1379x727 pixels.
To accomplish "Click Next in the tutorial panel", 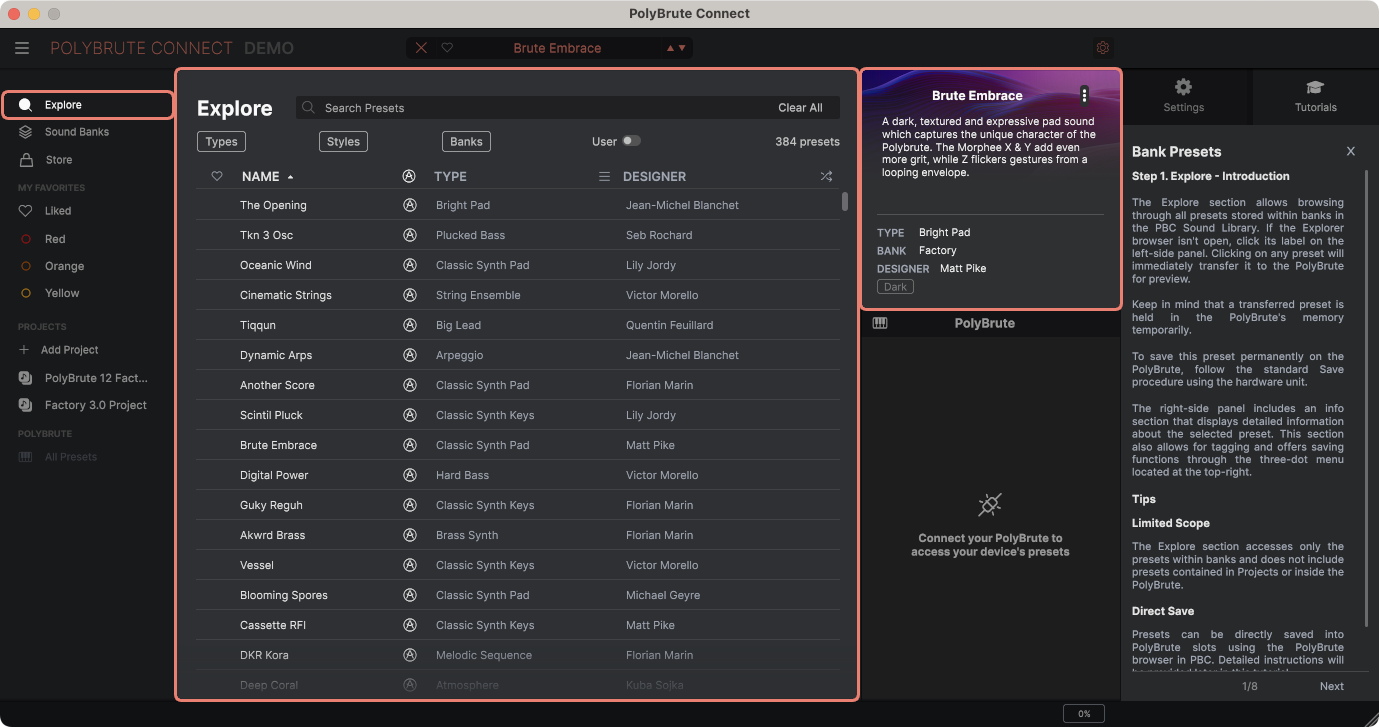I will click(x=1331, y=686).
